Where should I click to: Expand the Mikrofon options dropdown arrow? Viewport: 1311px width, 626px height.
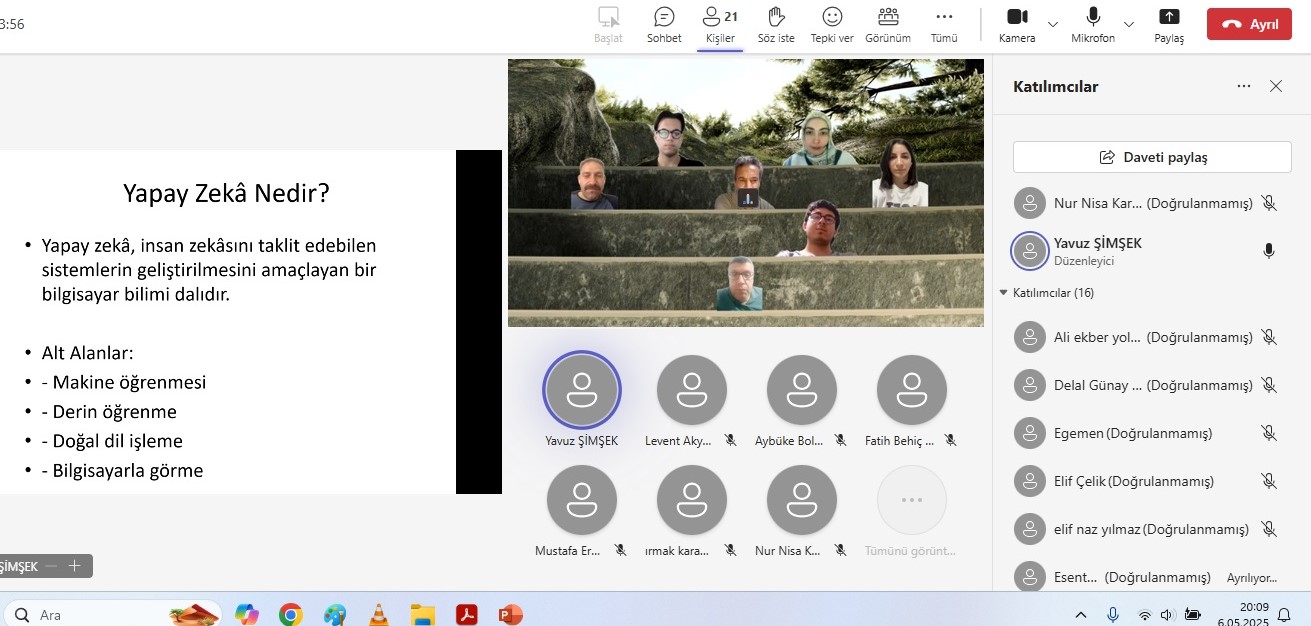click(x=1129, y=24)
